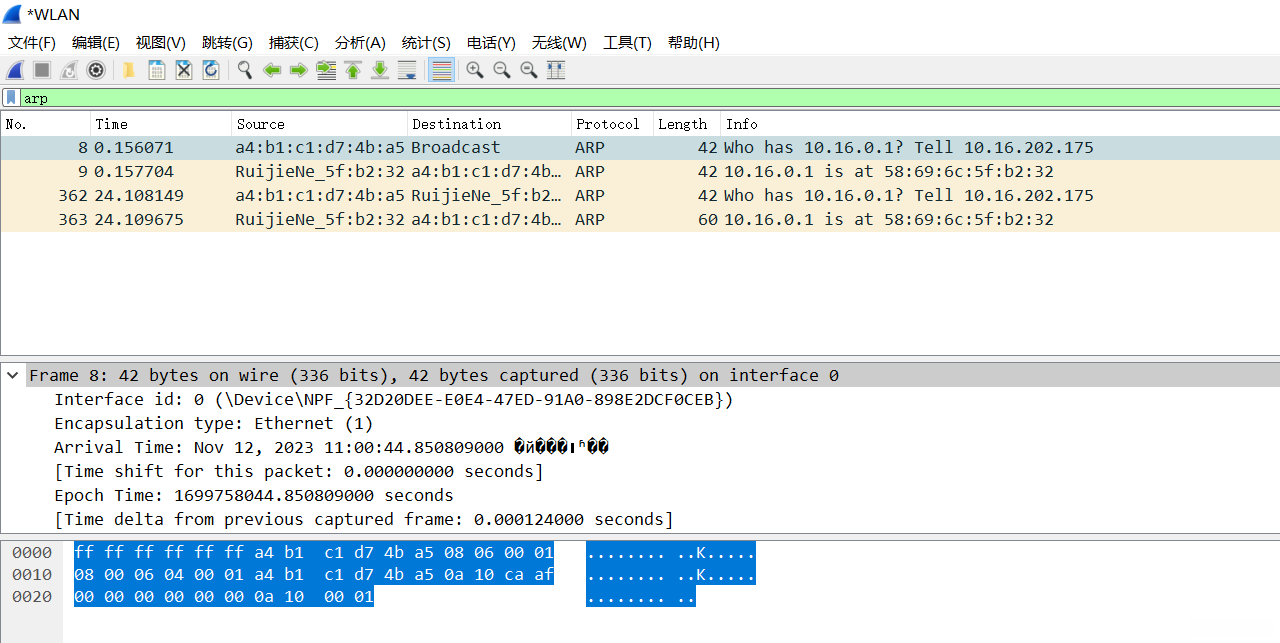Open the 无线(W) menu
Screen dimensions: 1280x643
559,43
